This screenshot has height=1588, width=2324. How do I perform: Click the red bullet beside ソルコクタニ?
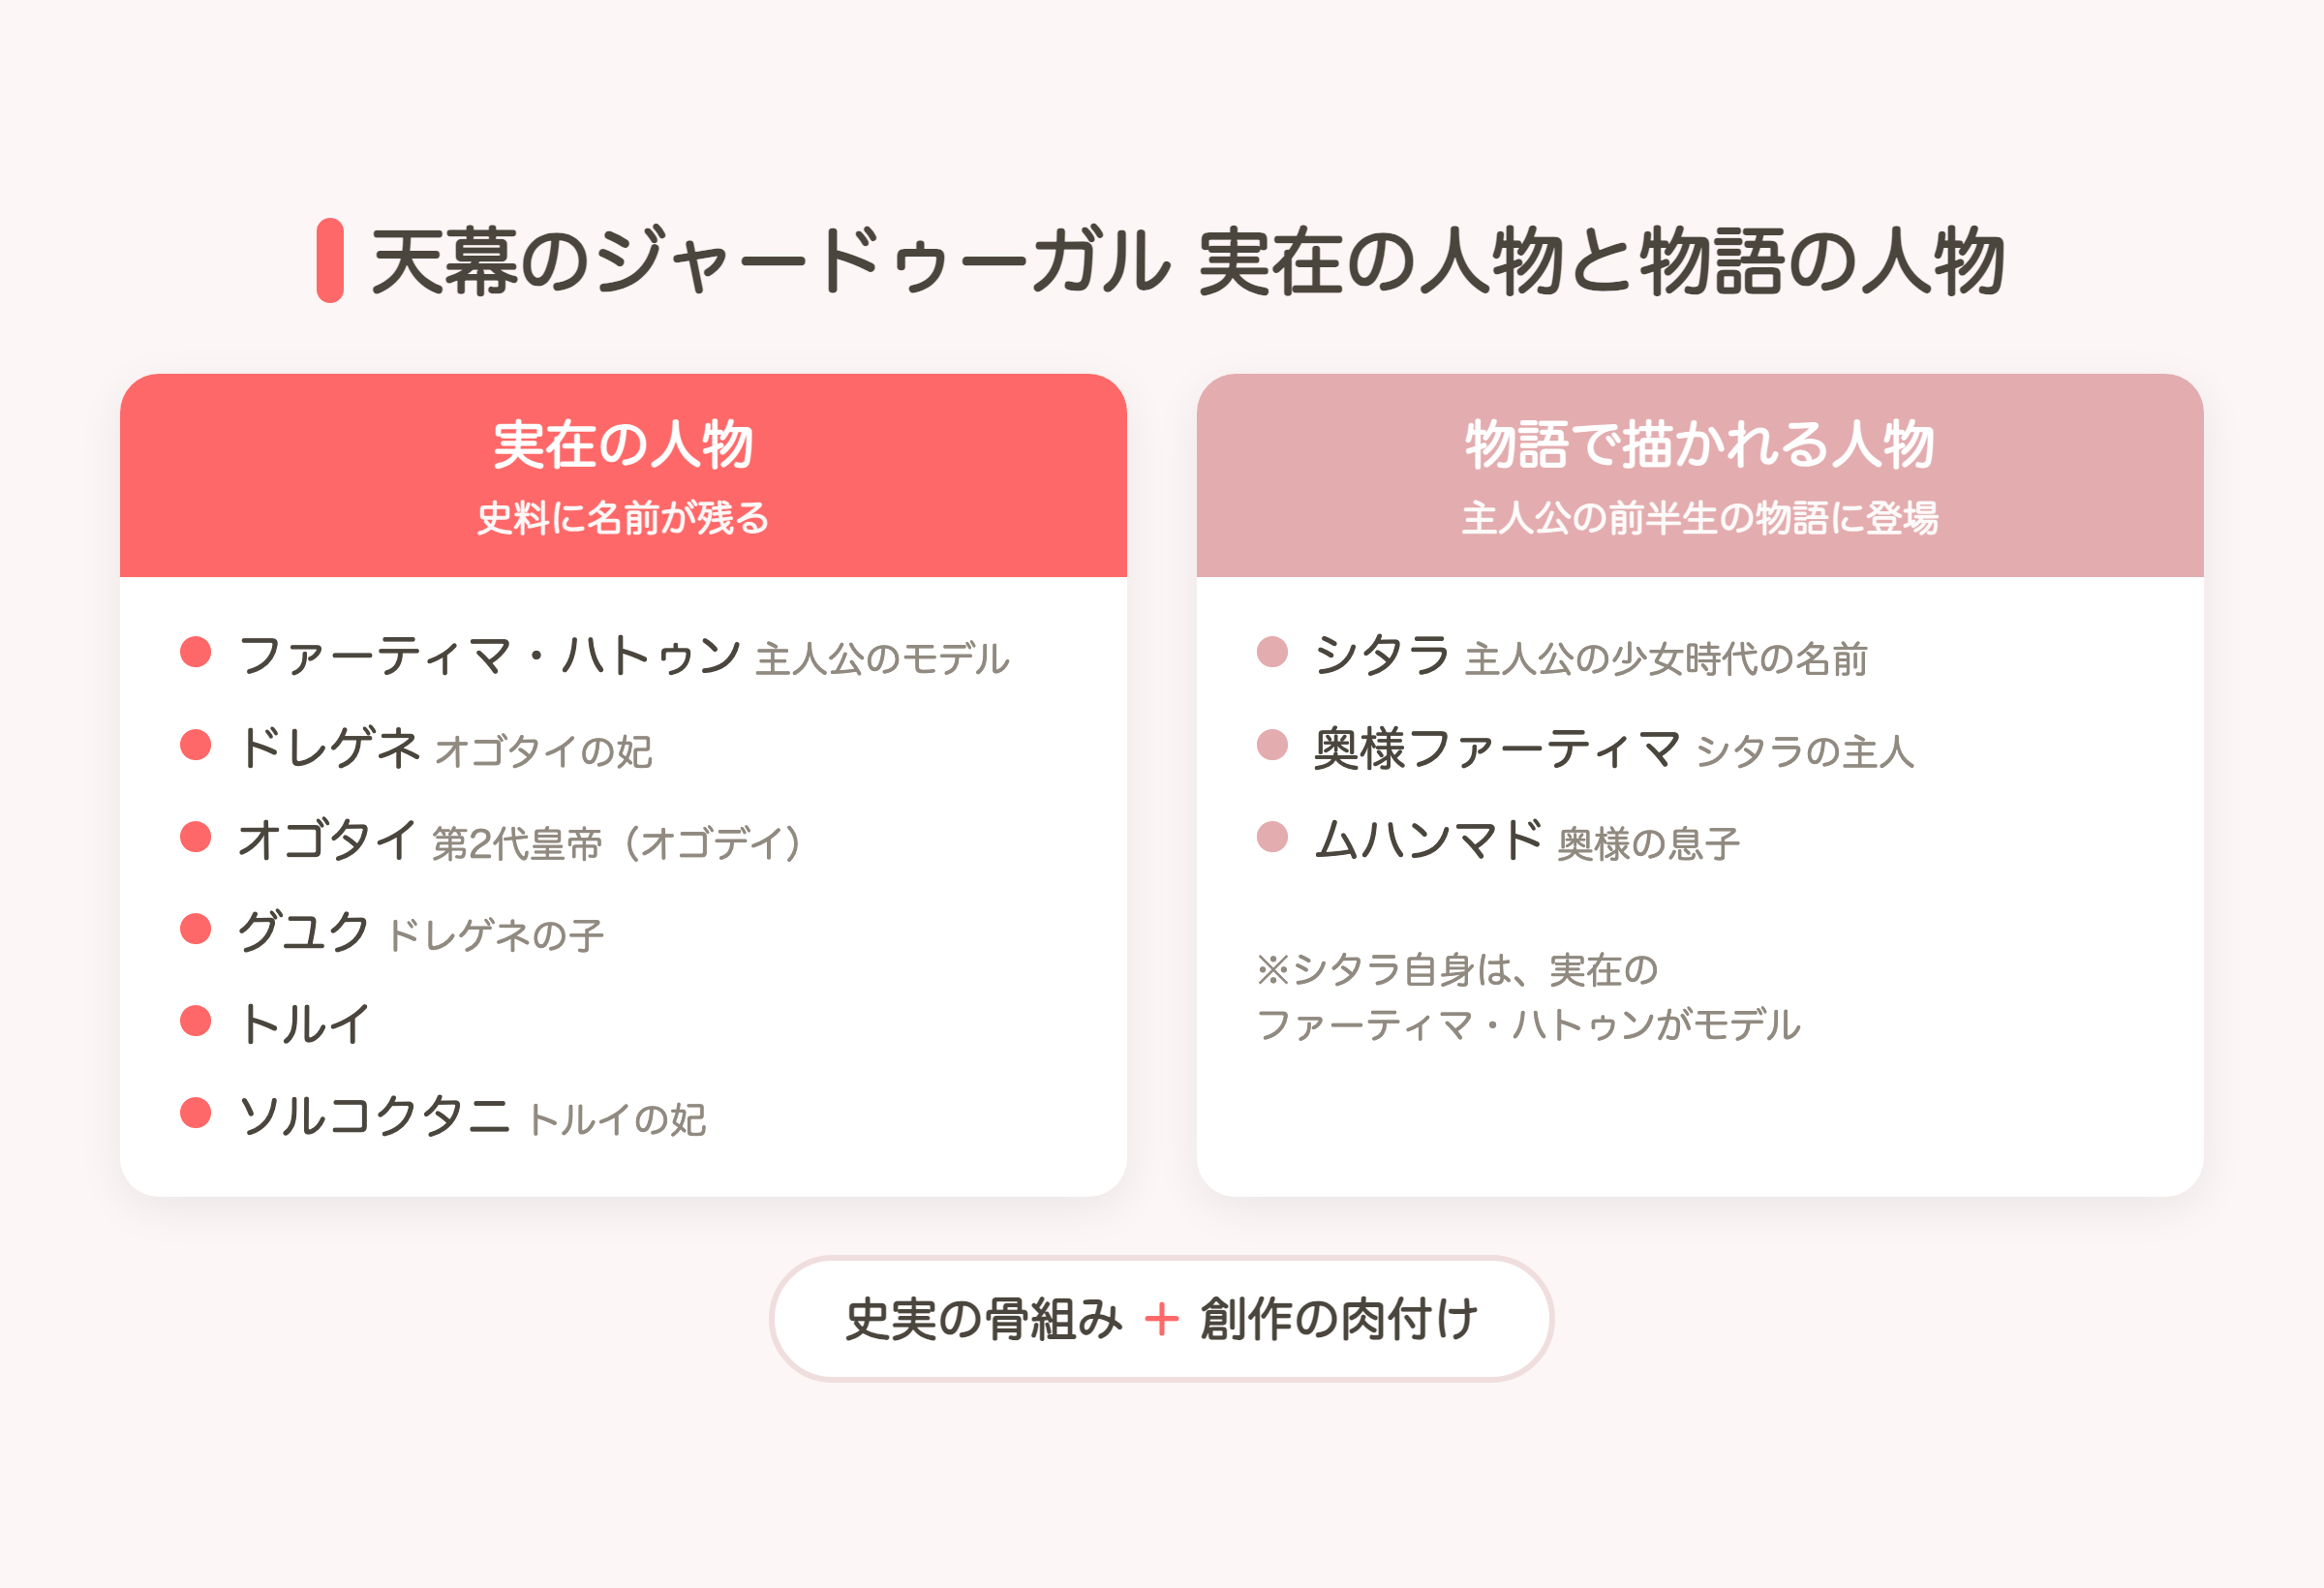[196, 1113]
